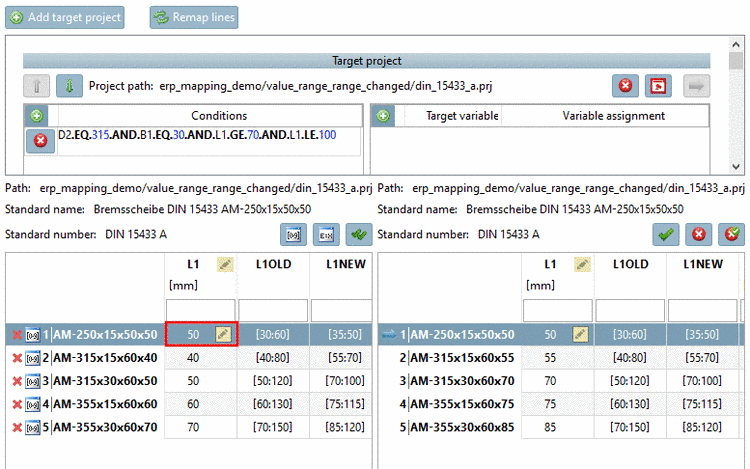
Task: Click blue arrow icon on right row 1
Action: coord(388,335)
